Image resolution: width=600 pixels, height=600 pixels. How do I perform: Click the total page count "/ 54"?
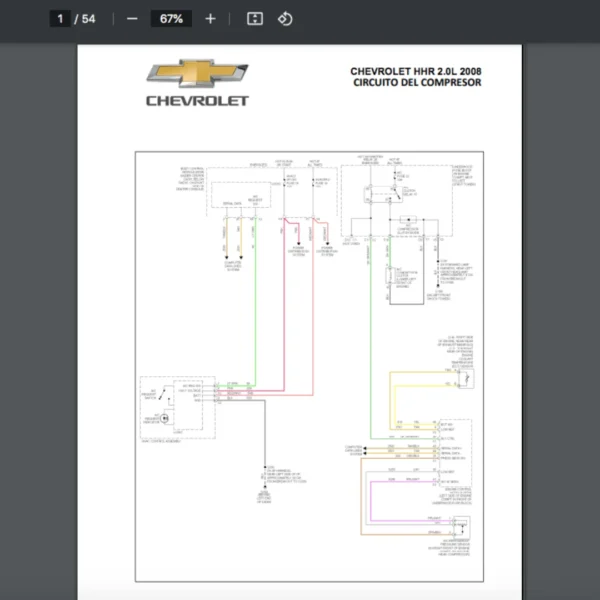(85, 19)
